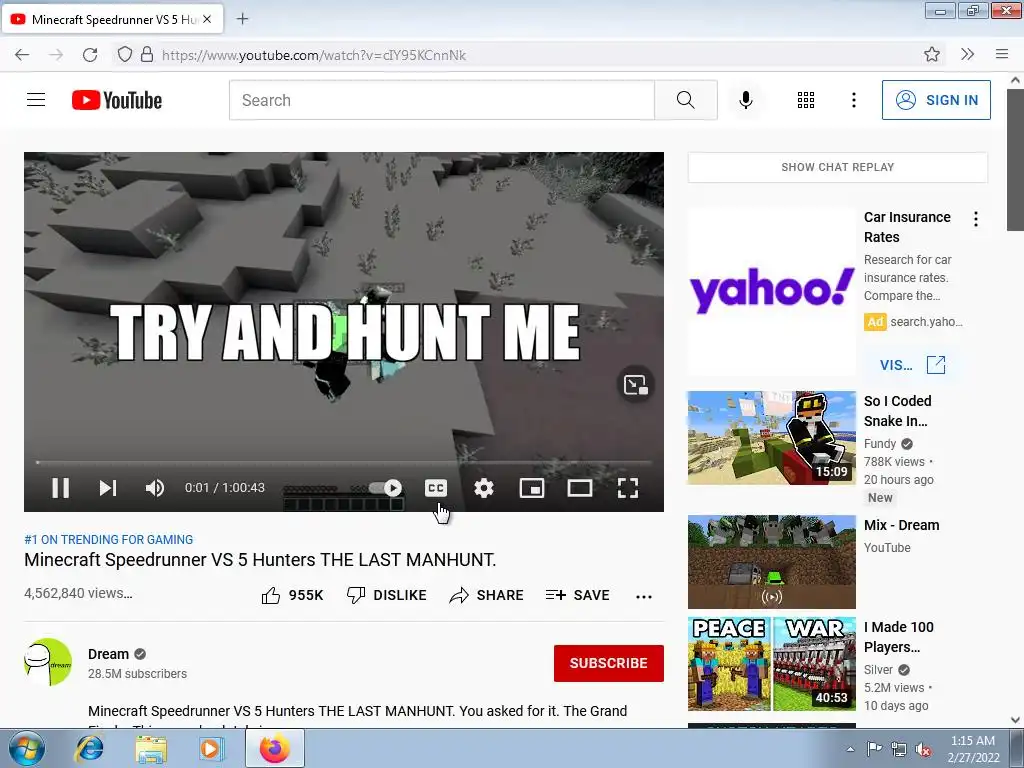Launch Internet Explorer from taskbar
This screenshot has width=1024, height=768.
89,749
